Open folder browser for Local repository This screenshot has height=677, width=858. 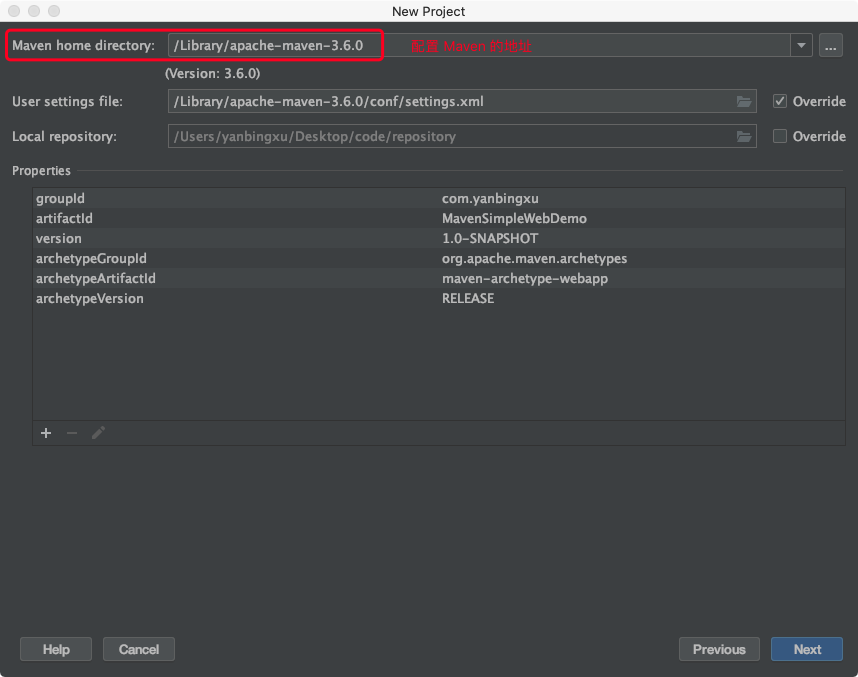coord(743,136)
